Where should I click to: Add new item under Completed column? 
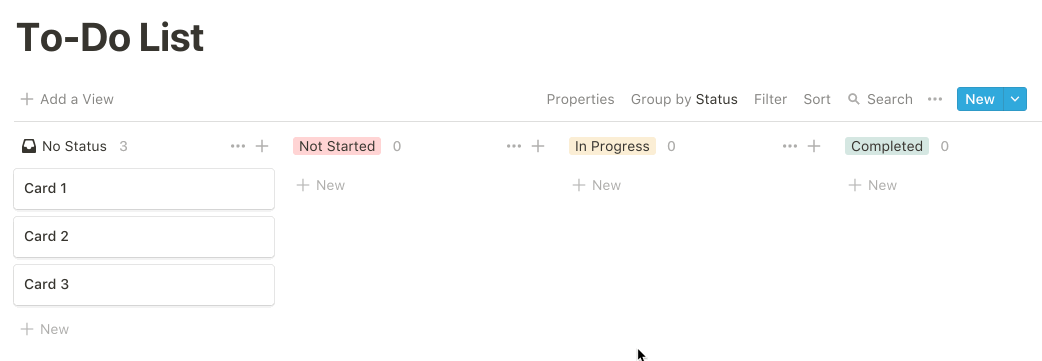(873, 185)
